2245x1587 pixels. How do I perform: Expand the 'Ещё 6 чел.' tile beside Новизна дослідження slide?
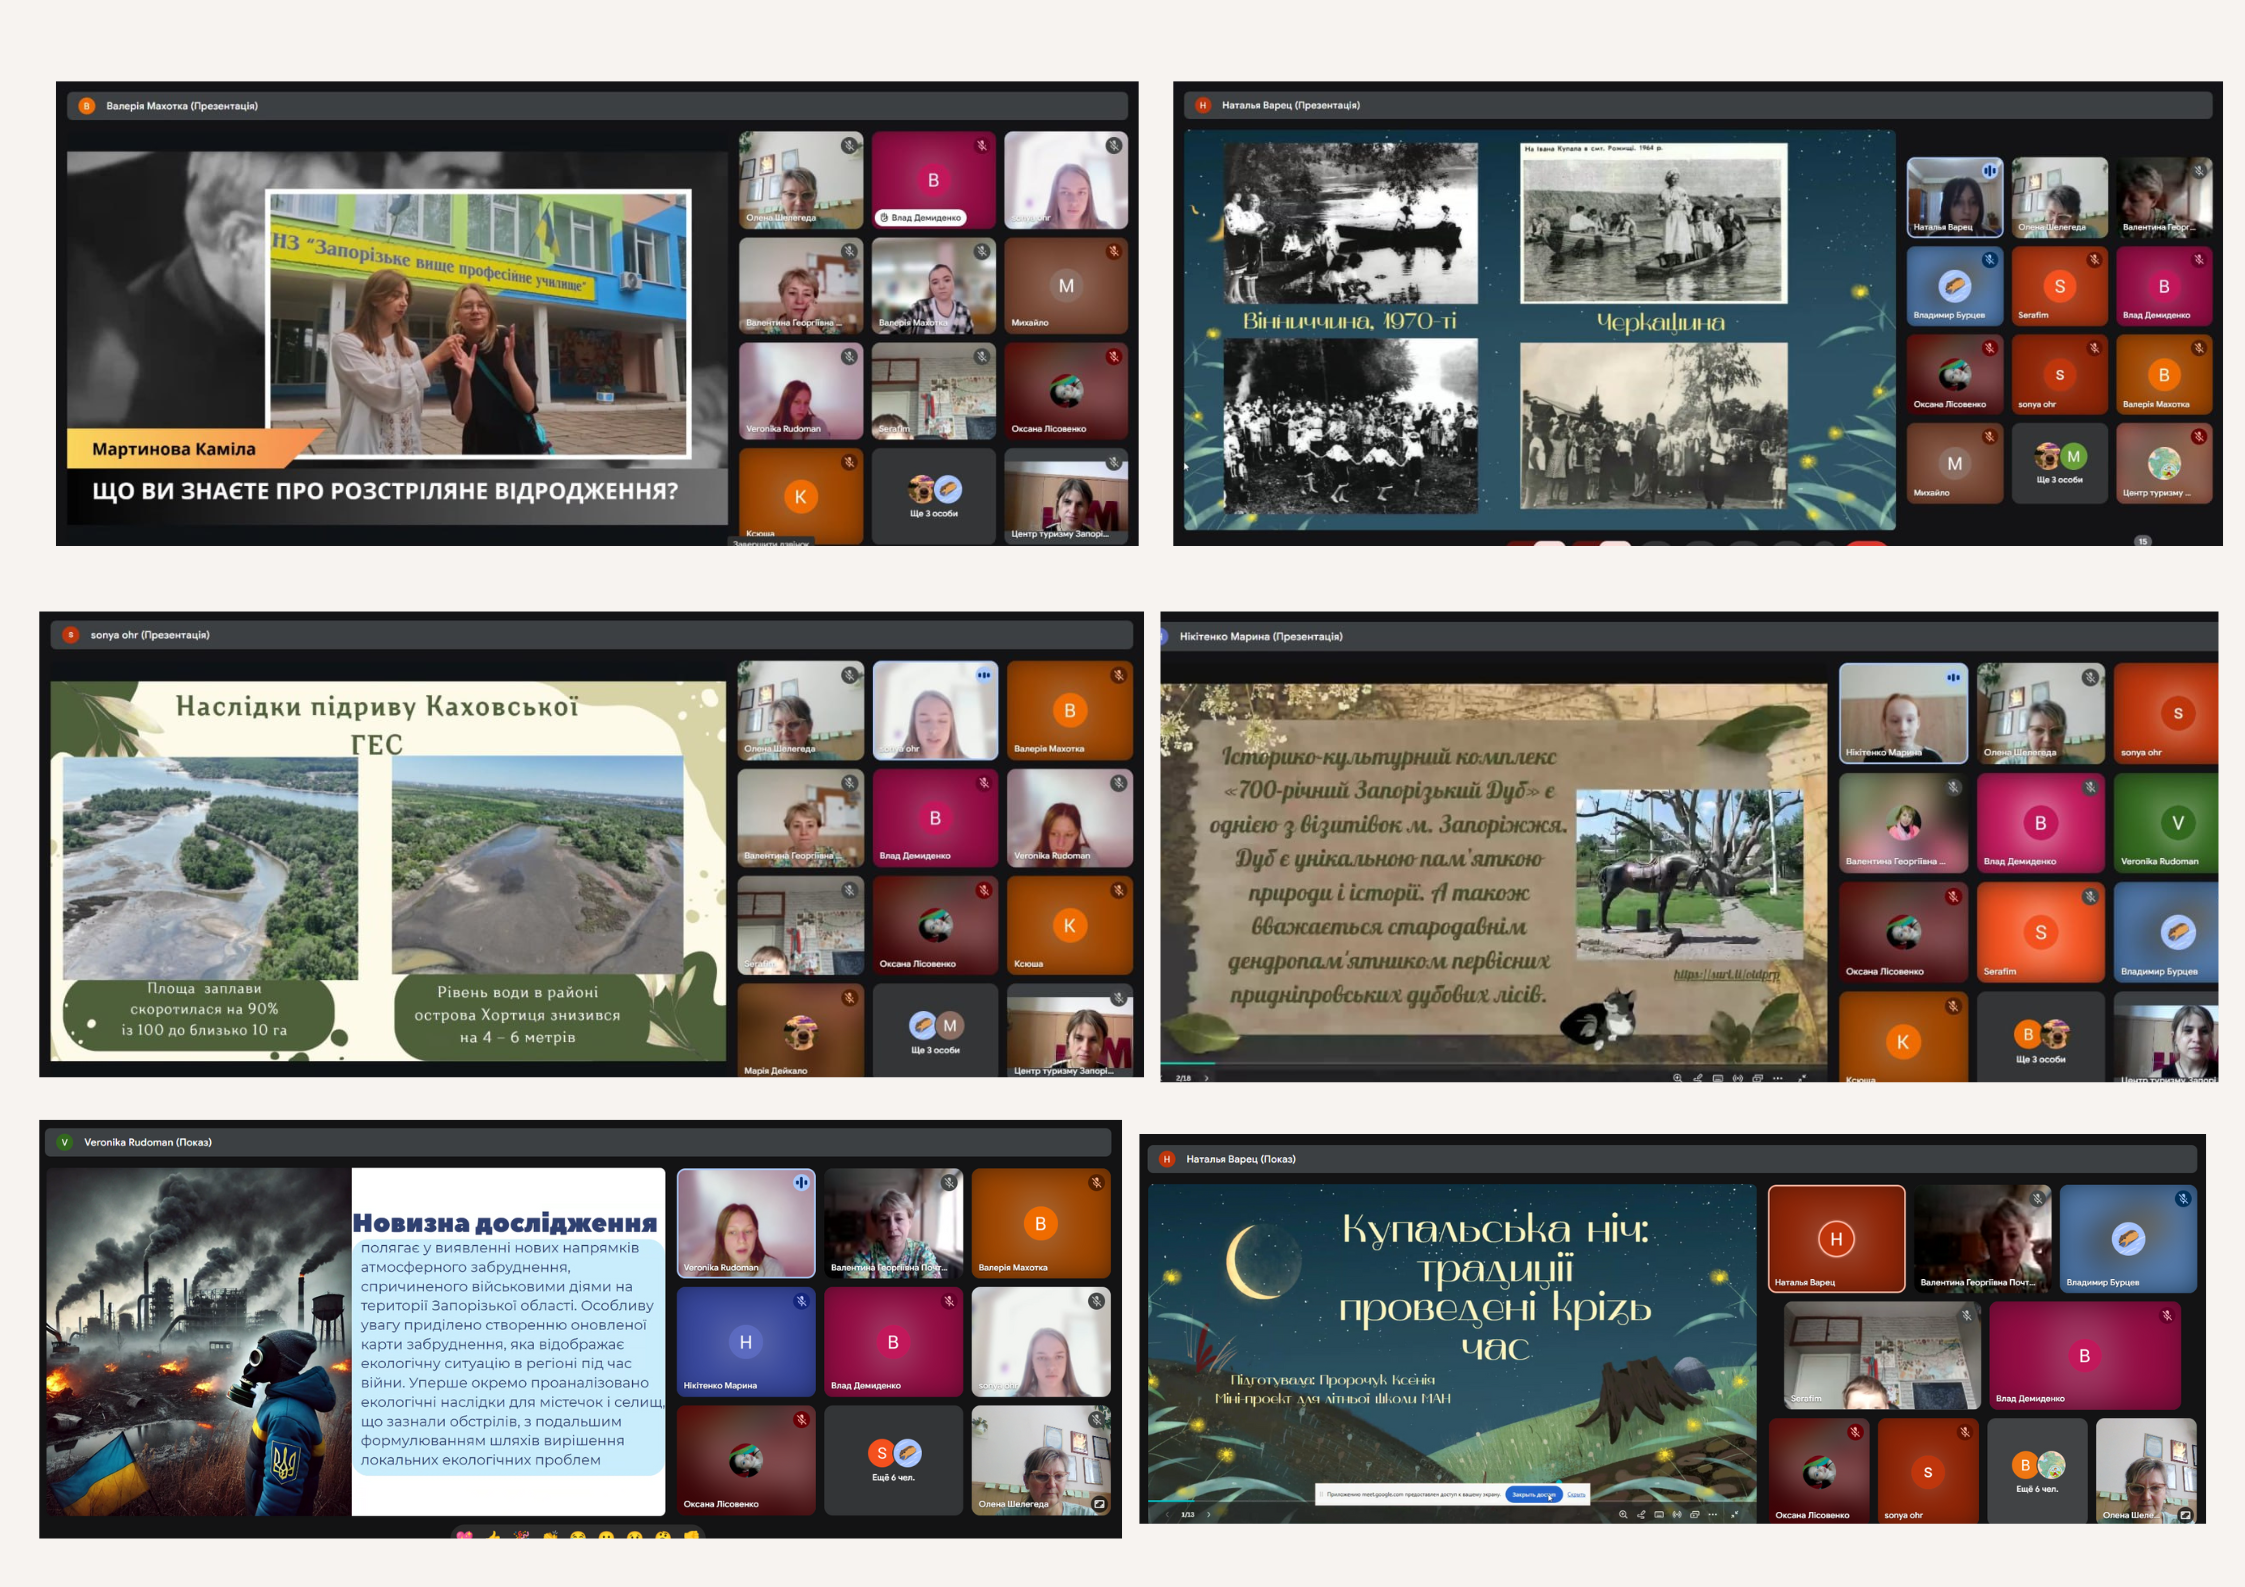(x=893, y=1459)
